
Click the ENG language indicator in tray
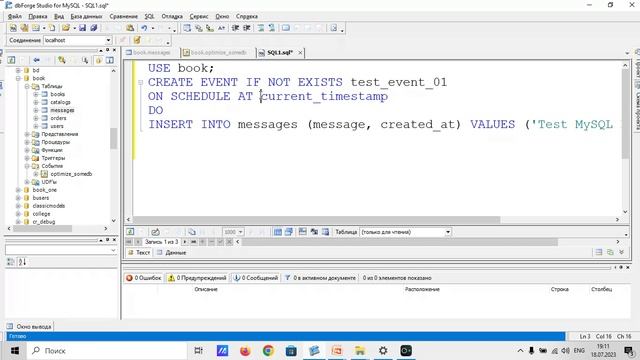click(x=579, y=351)
